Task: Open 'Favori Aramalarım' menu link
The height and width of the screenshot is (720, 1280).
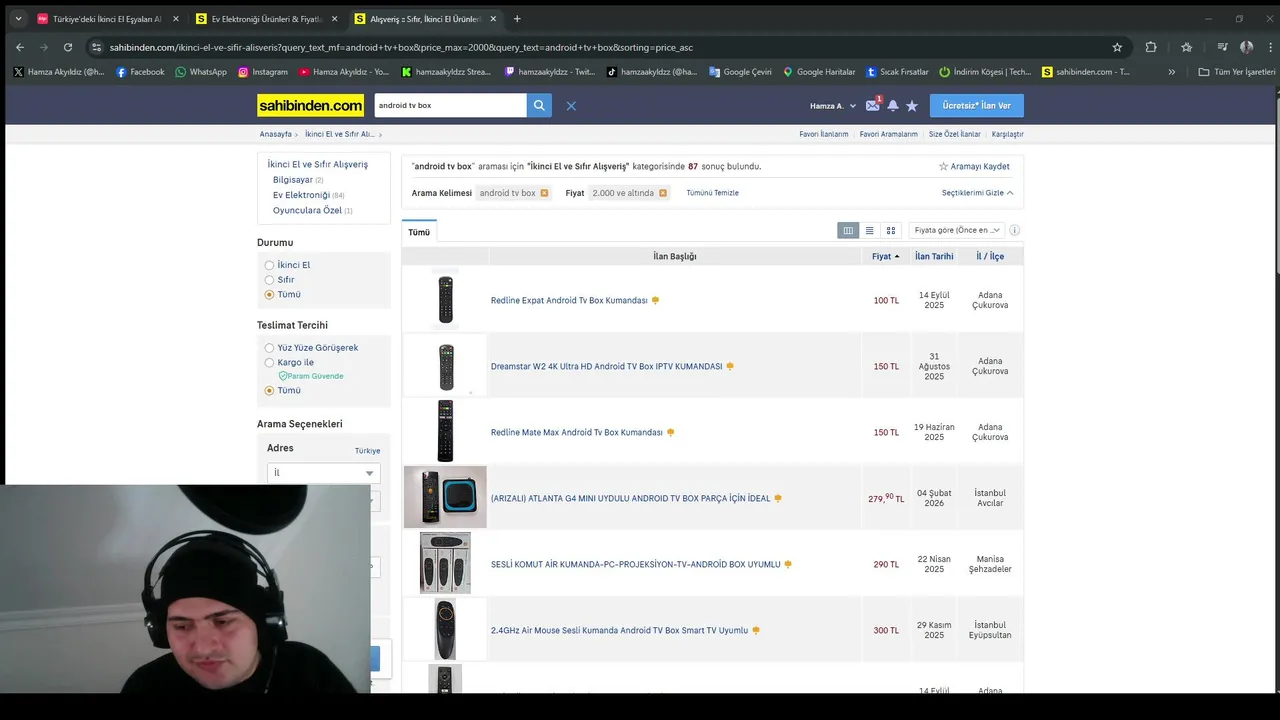Action: [x=888, y=134]
